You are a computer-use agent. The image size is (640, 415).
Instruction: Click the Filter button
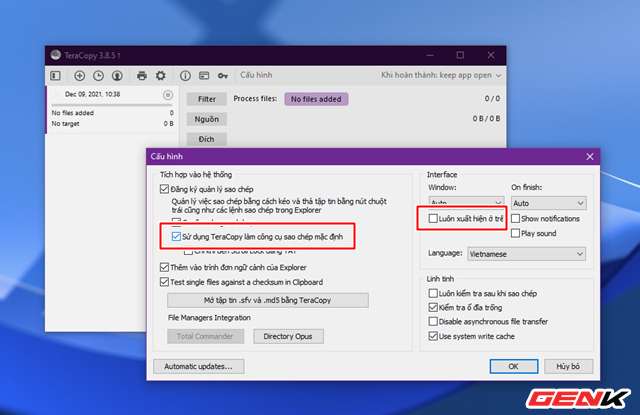[207, 99]
